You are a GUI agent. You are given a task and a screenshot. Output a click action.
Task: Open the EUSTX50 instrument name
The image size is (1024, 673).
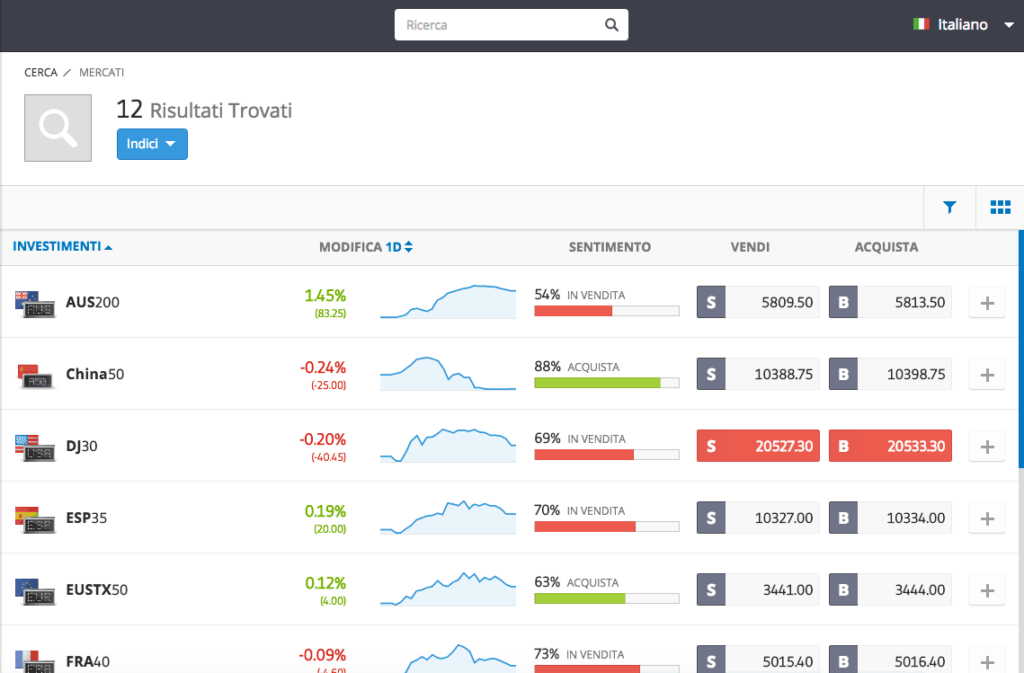click(97, 589)
